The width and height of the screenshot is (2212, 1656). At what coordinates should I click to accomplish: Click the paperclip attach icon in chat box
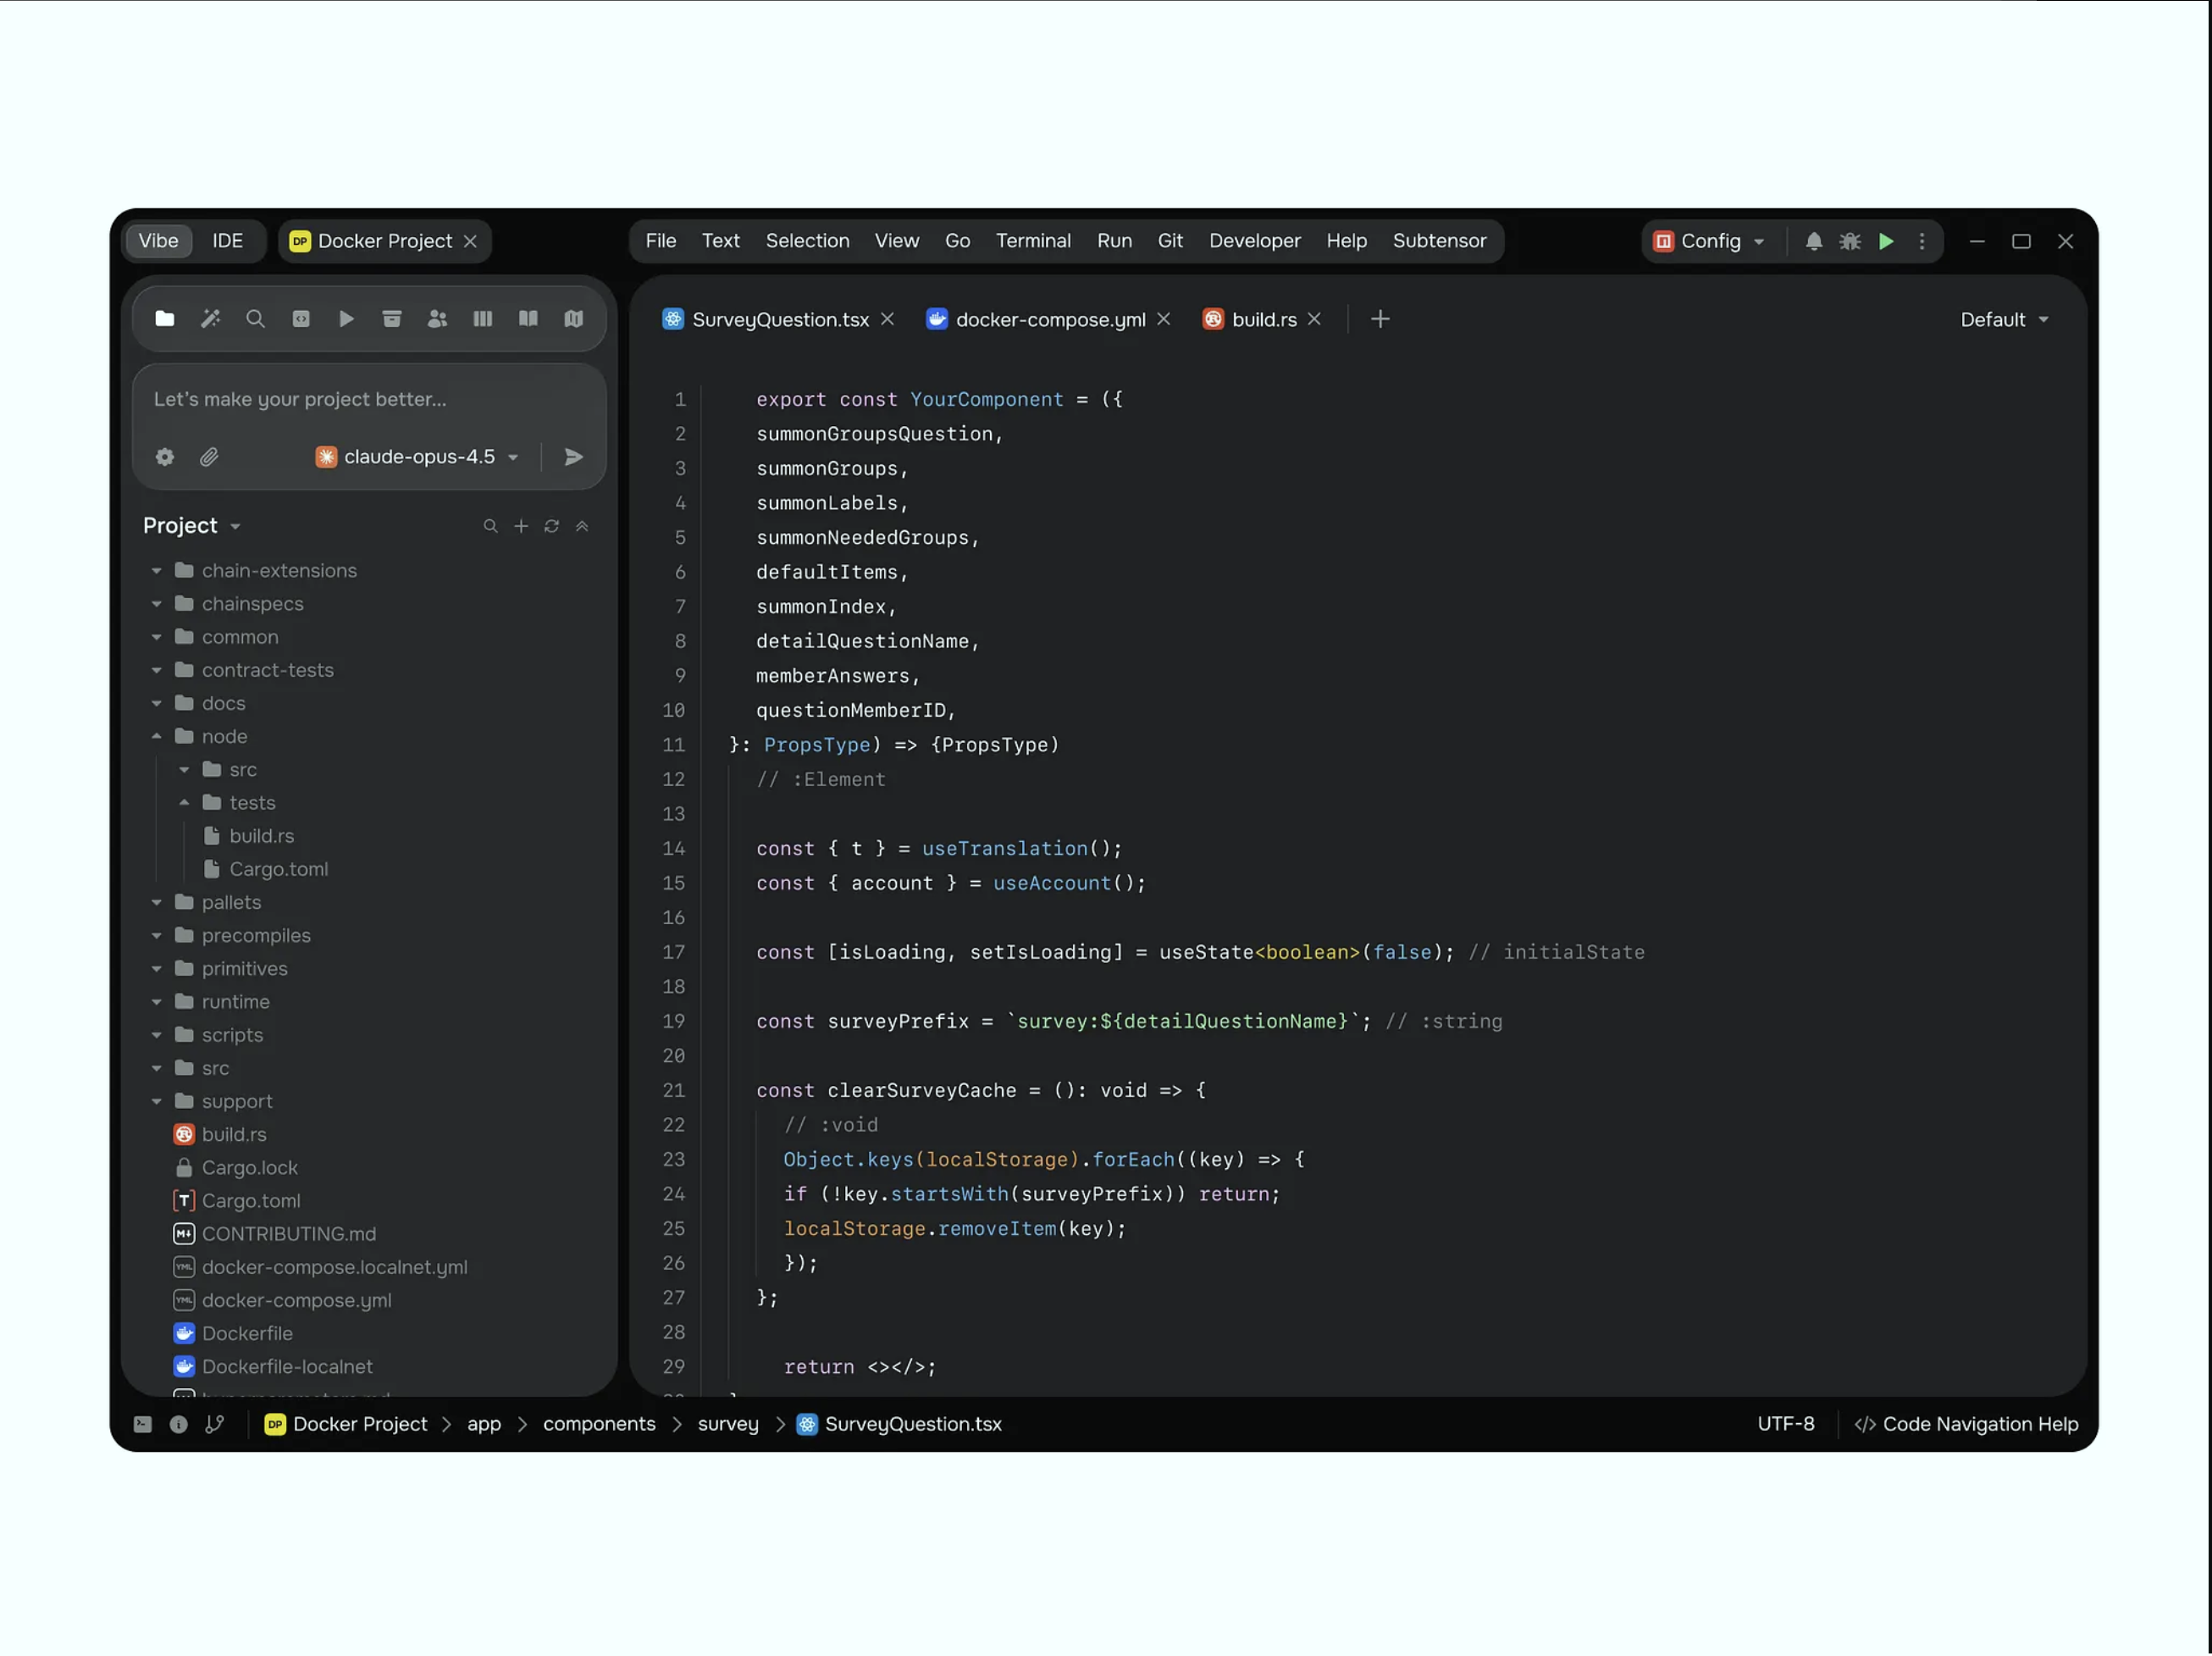point(209,457)
